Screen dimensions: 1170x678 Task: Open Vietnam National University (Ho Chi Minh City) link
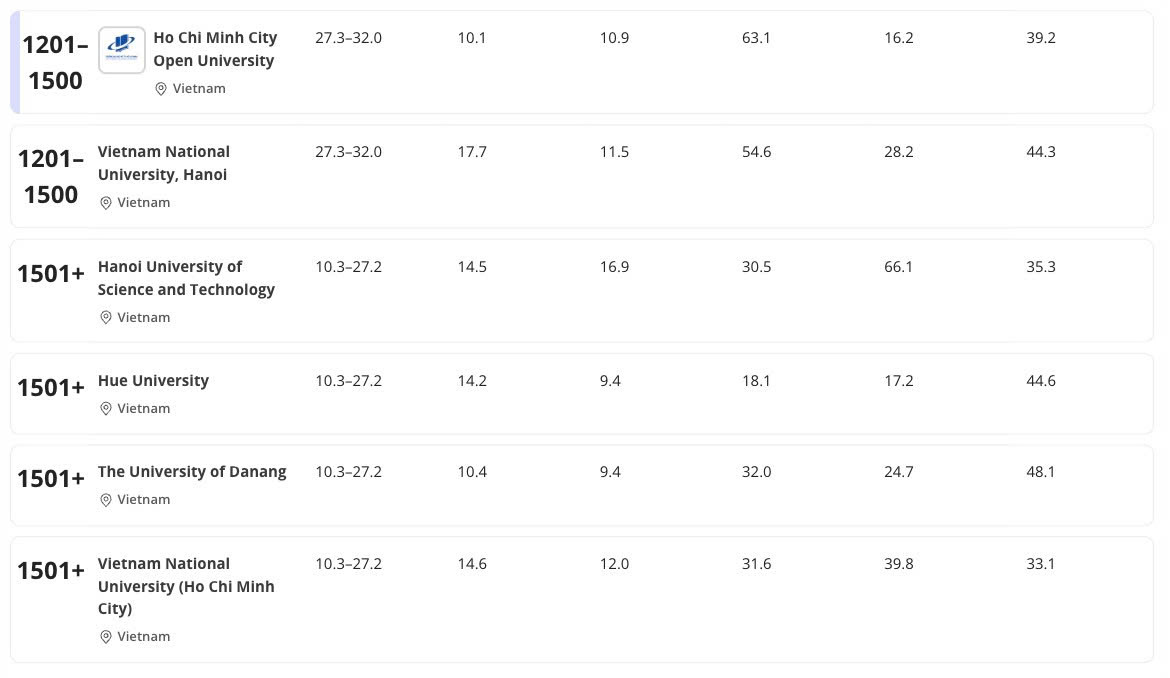tap(186, 586)
